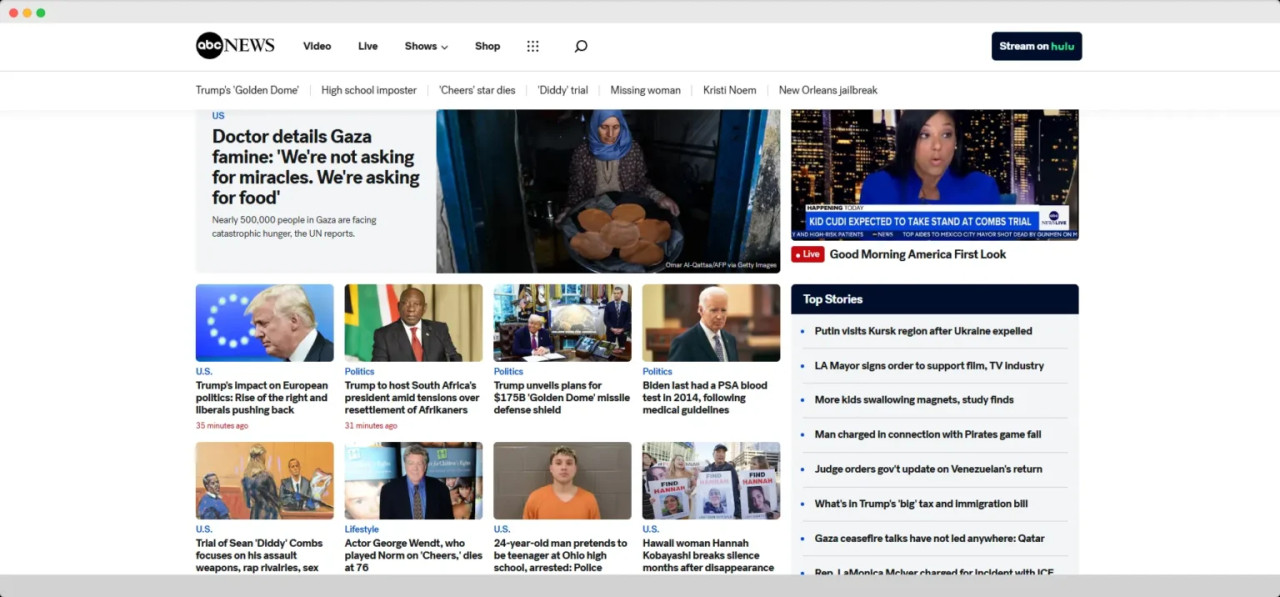This screenshot has width=1280, height=597.
Task: Click the Biden PSA blood test thumbnail
Action: click(x=711, y=323)
